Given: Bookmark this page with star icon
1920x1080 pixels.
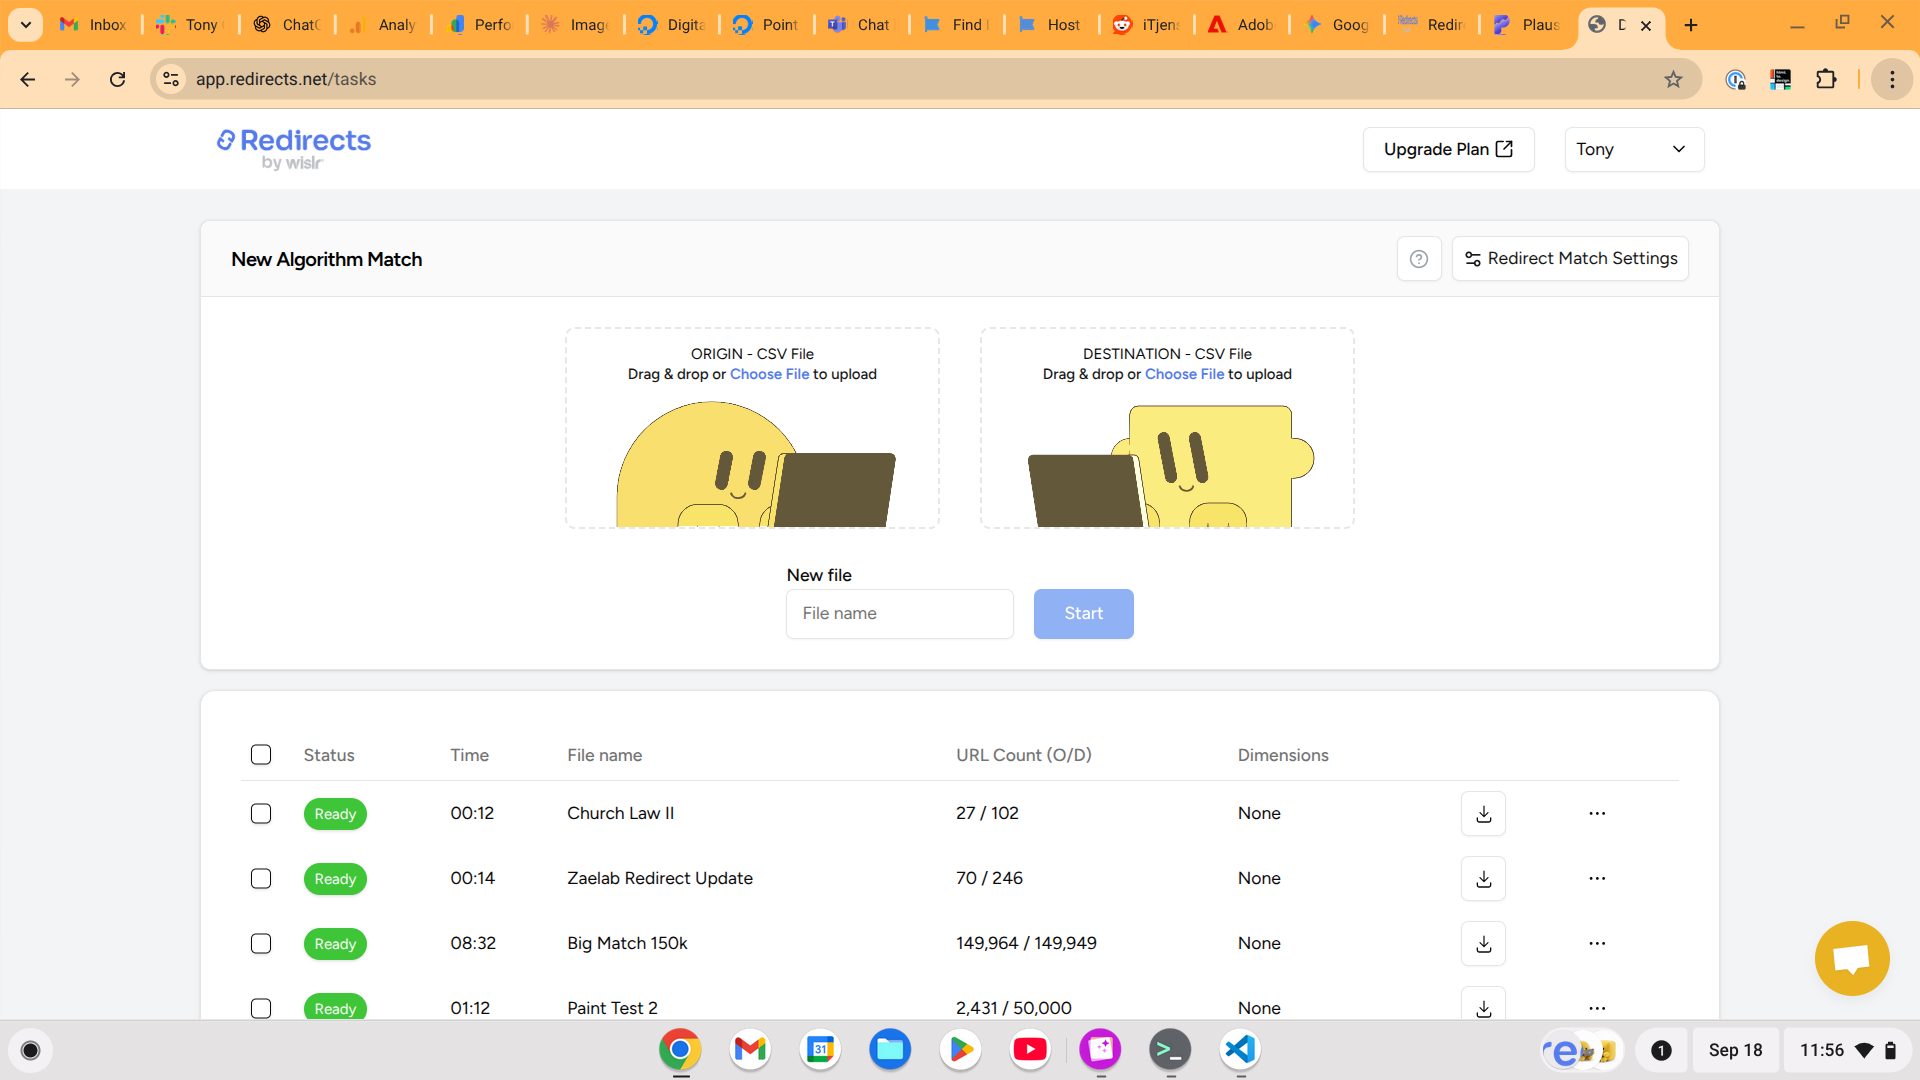Looking at the screenshot, I should click(1673, 80).
